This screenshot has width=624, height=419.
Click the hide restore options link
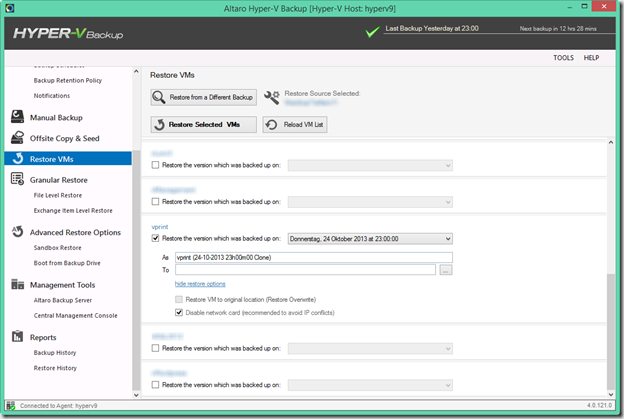[x=200, y=284]
